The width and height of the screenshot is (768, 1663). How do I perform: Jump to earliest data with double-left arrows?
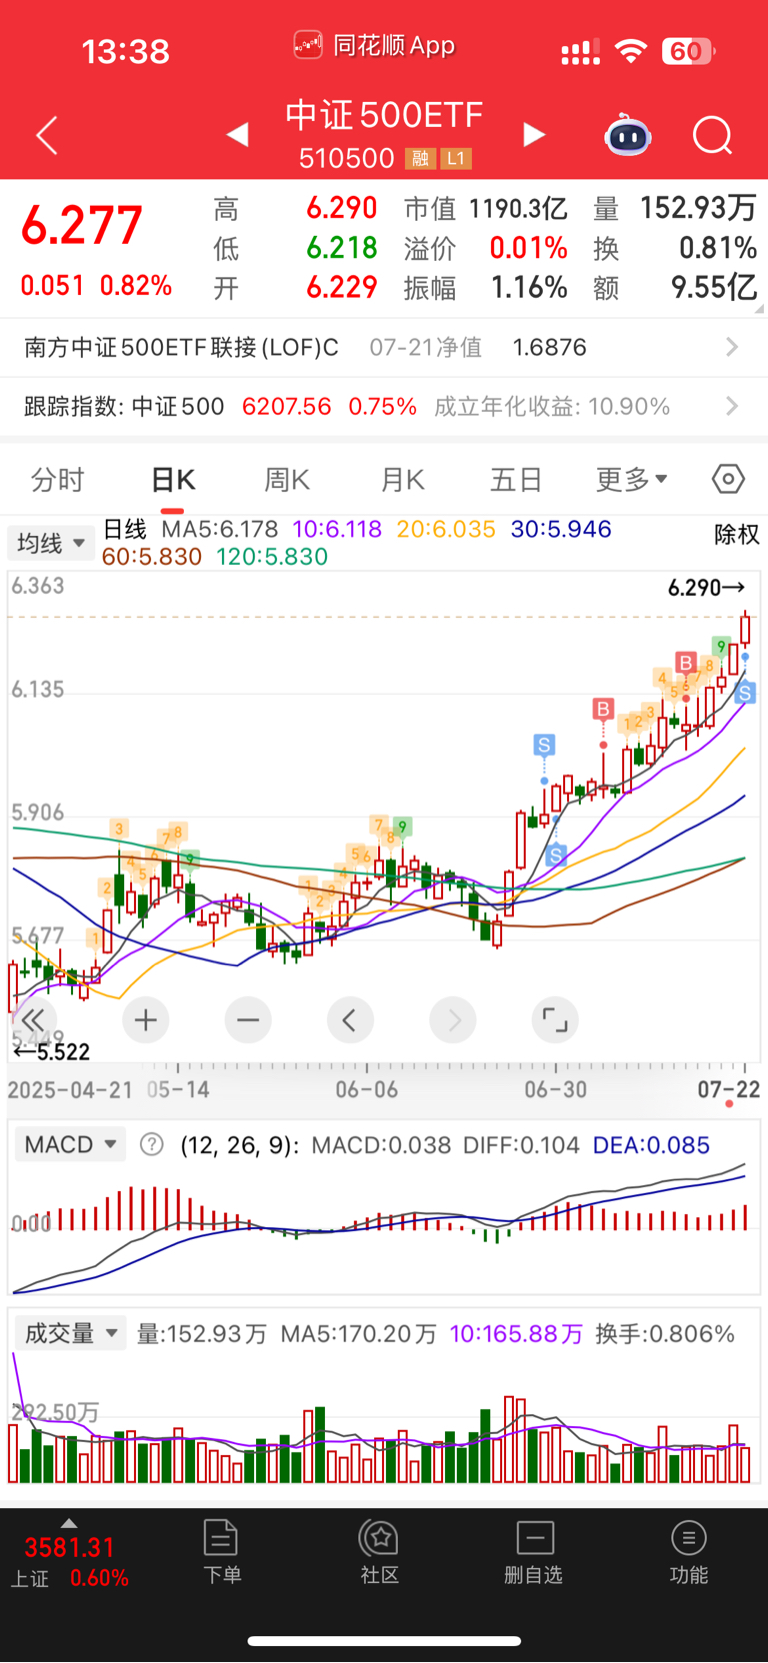33,1020
